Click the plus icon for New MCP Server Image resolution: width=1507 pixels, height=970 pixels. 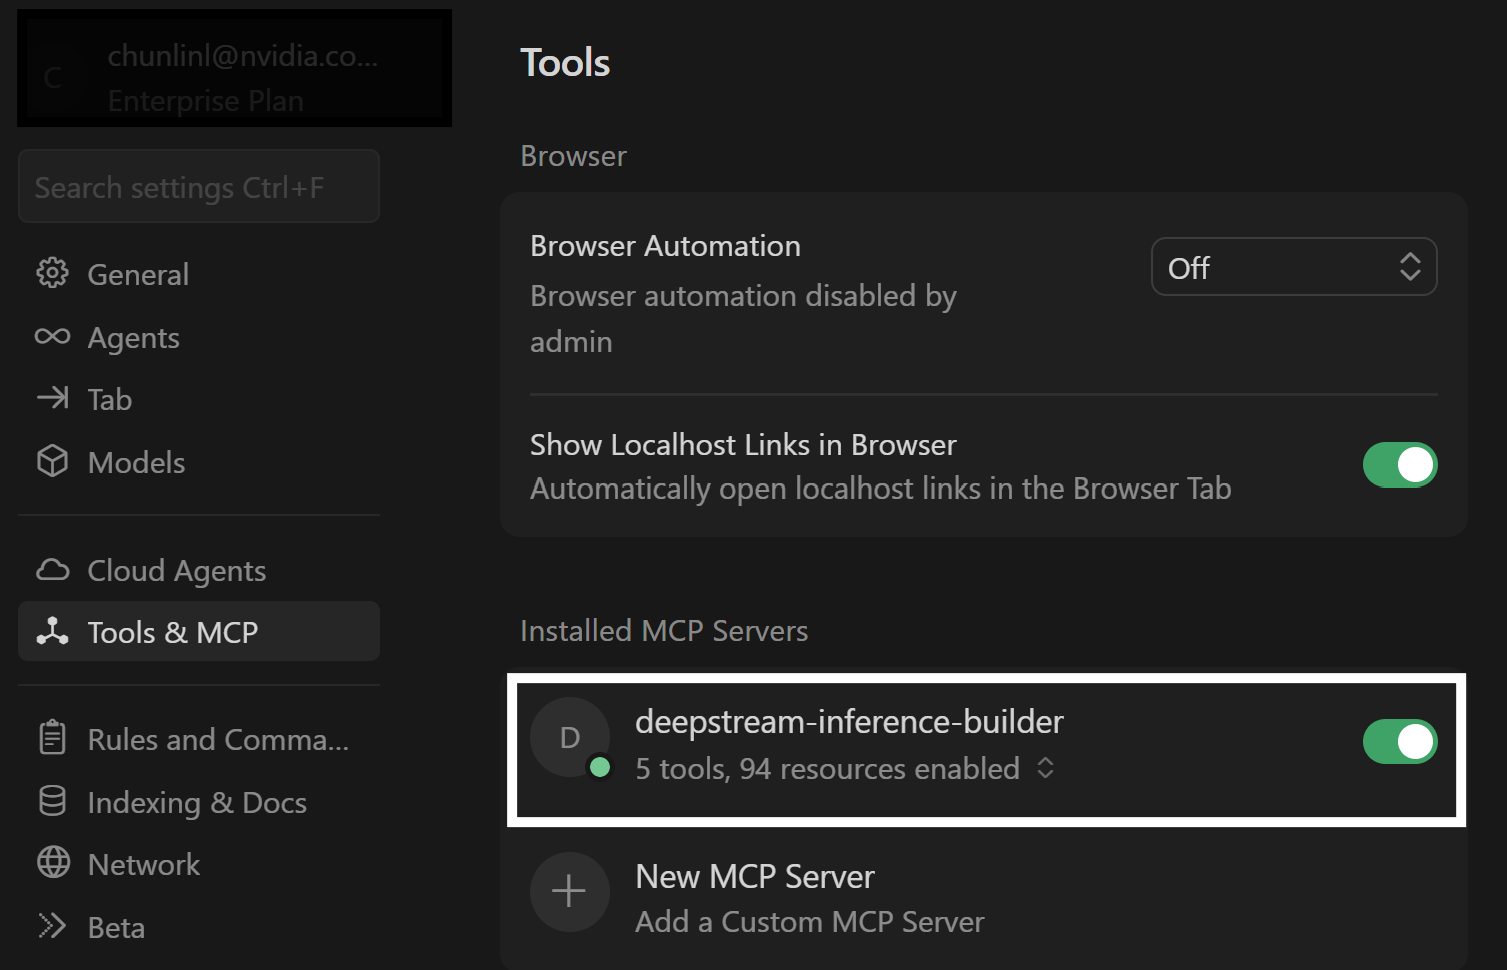569,891
